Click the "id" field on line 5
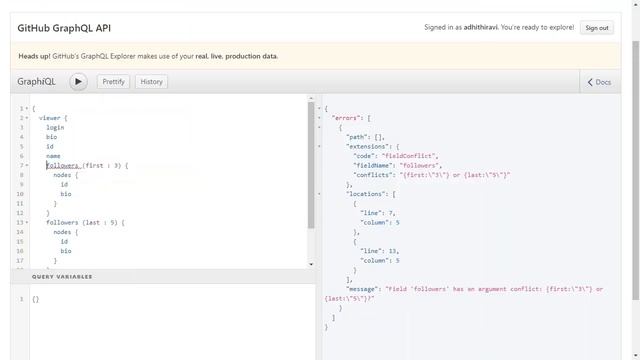The height and width of the screenshot is (360, 640). pos(50,147)
